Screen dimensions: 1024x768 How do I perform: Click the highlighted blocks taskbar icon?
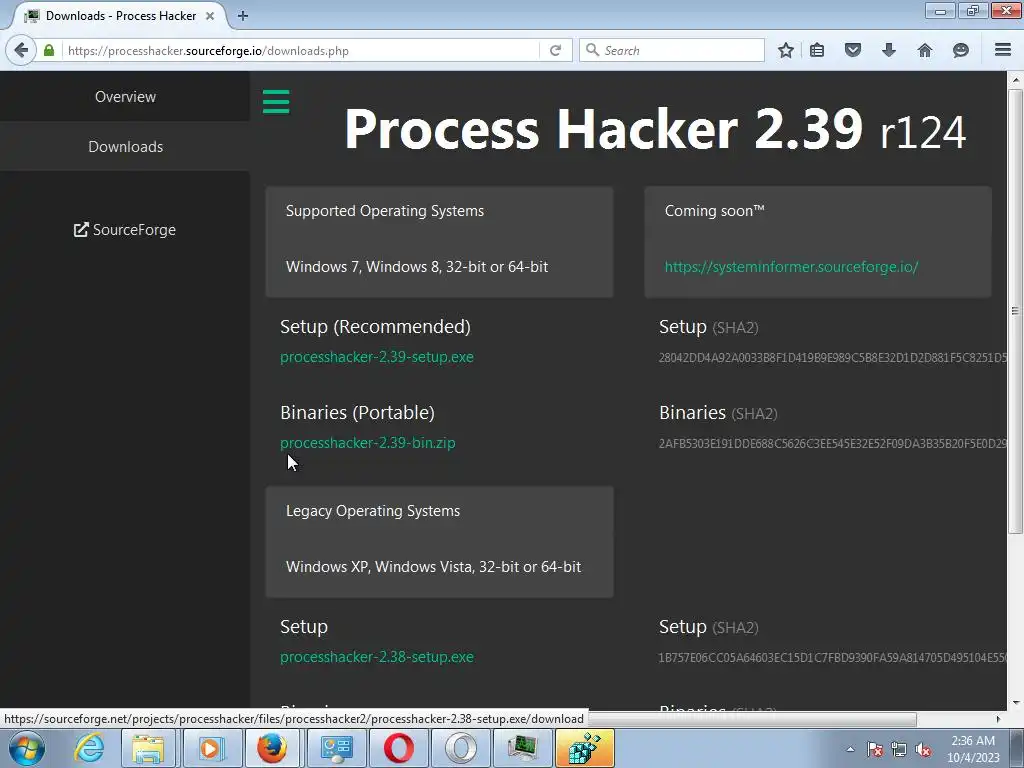tap(584, 748)
